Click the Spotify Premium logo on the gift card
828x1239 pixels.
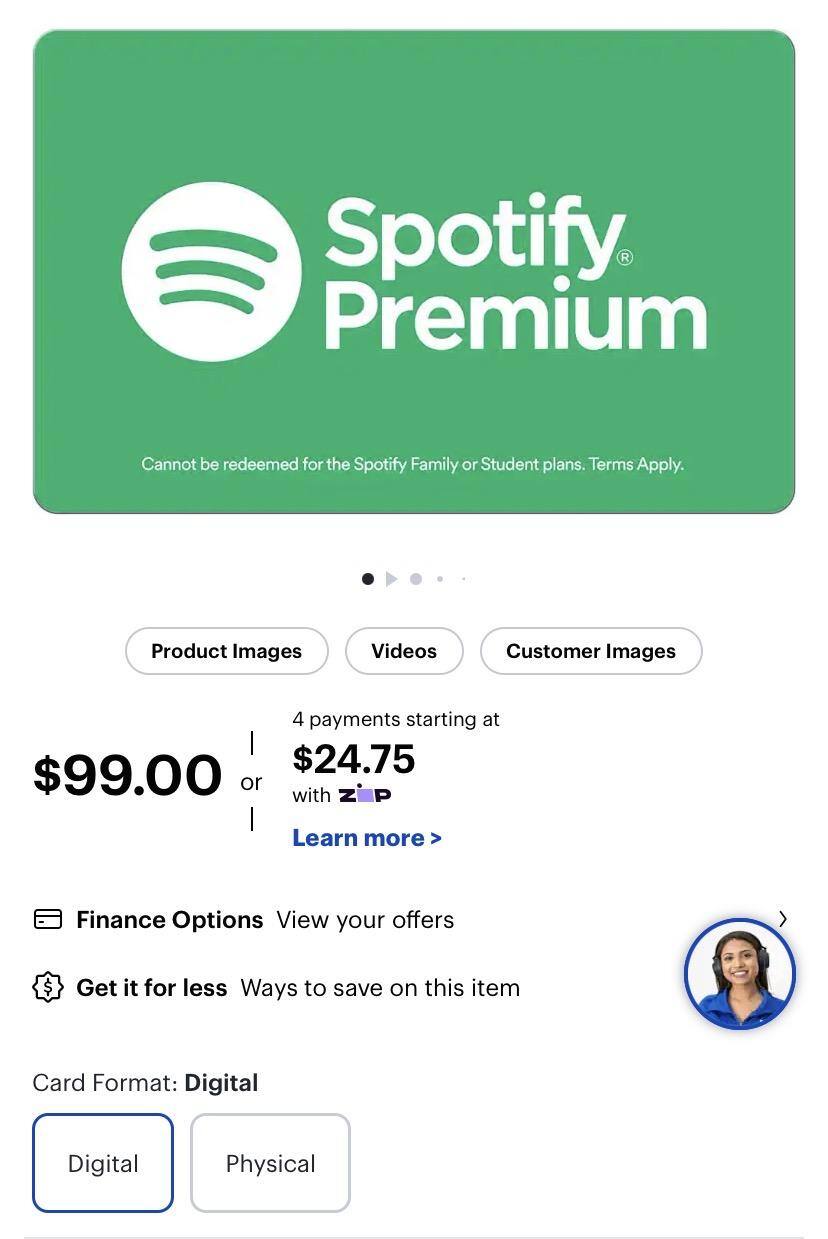(414, 270)
